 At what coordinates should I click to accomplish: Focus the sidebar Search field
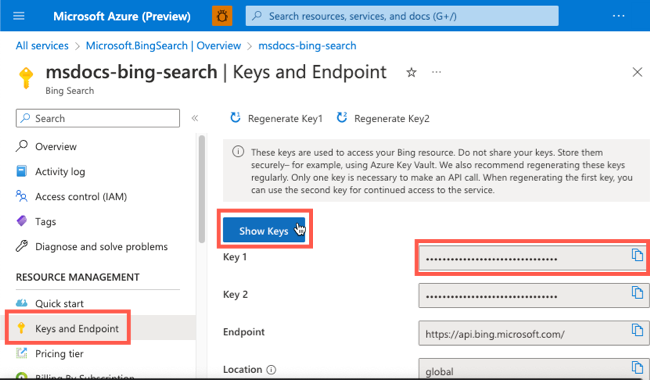(98, 119)
